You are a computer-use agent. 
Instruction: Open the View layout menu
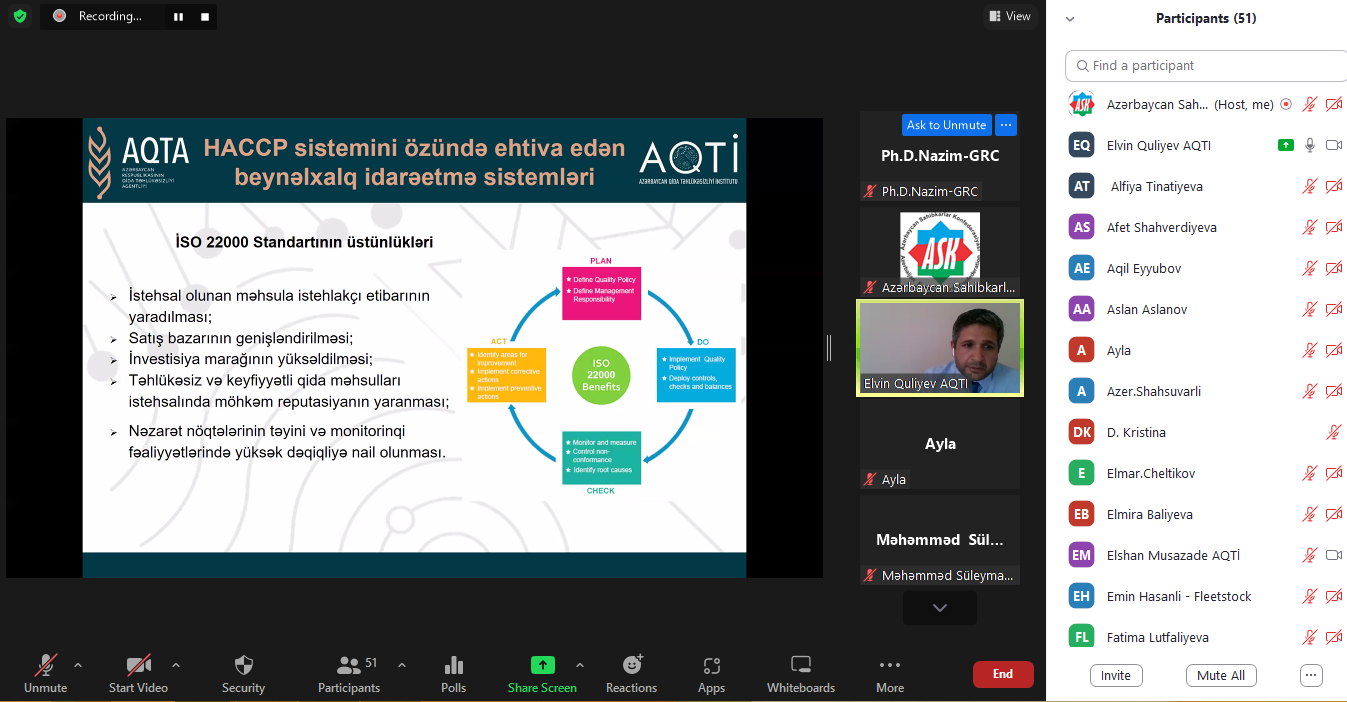point(1009,16)
